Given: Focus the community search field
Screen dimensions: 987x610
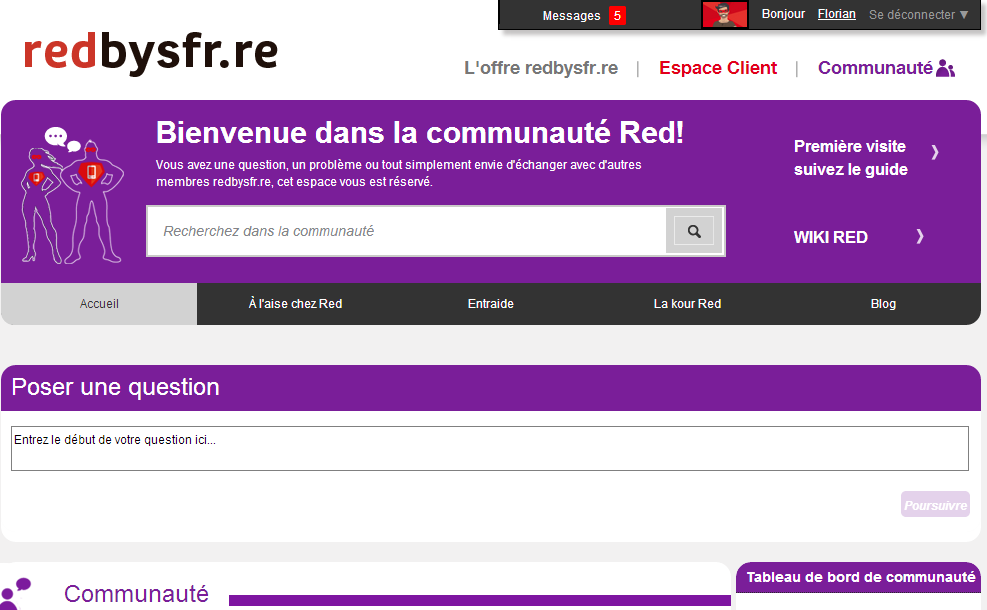Looking at the screenshot, I should pos(407,231).
